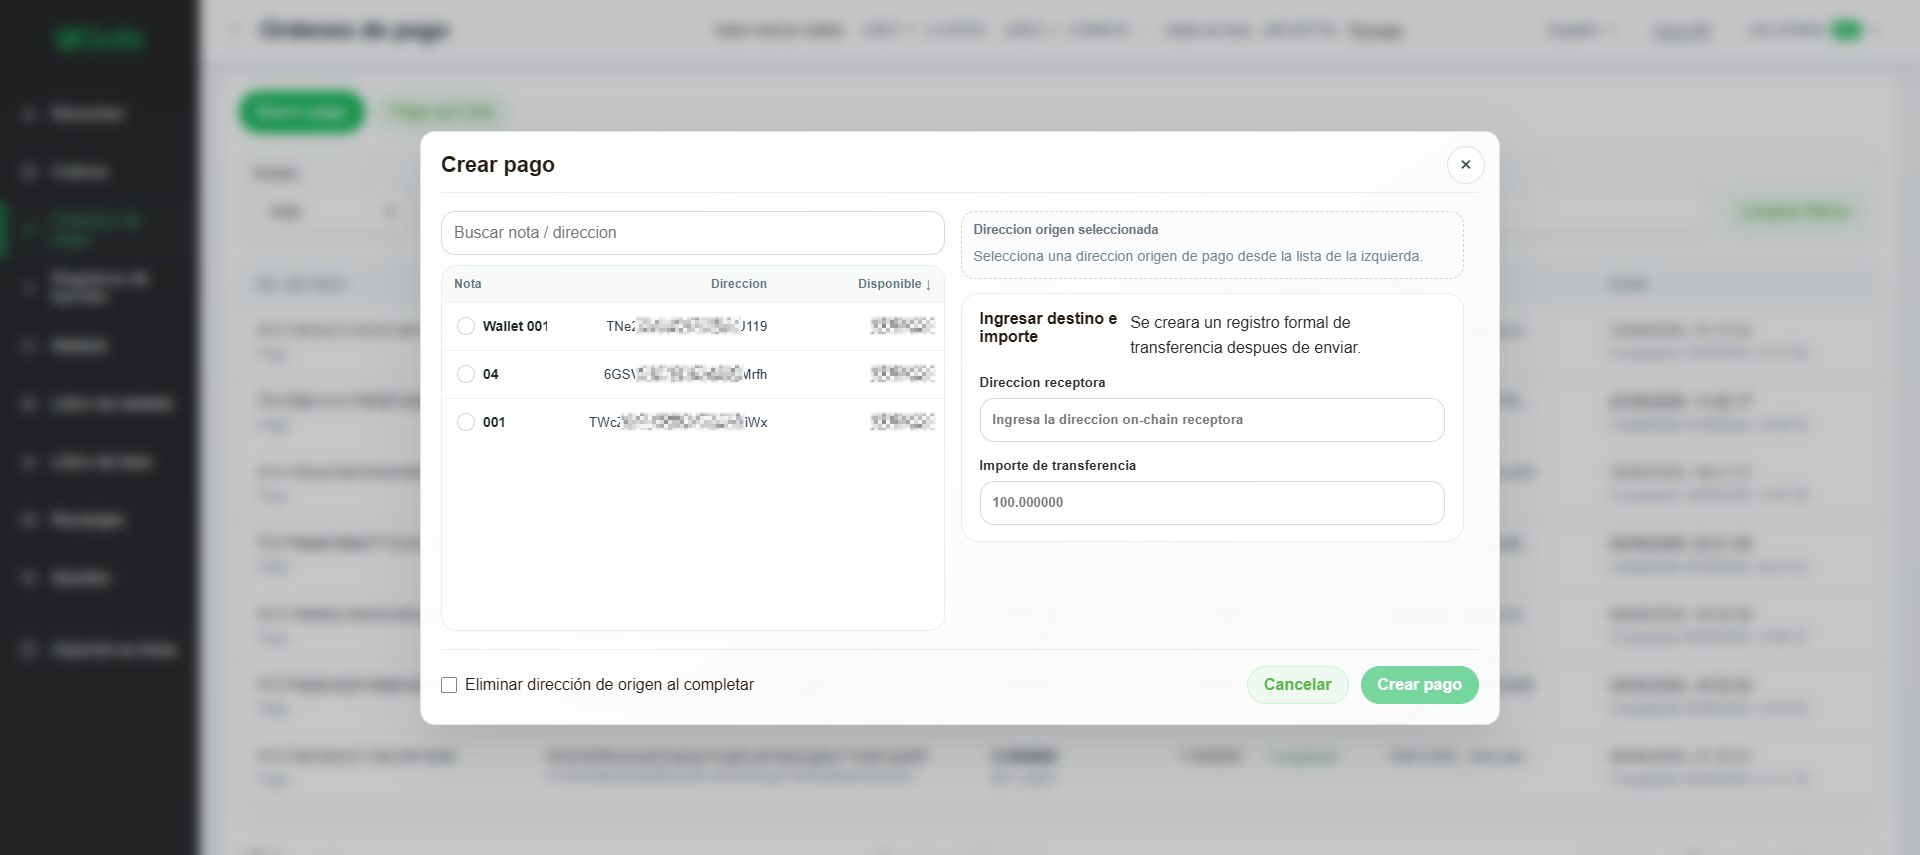Click the 'Se creara un registro formal' note
Image resolution: width=1920 pixels, height=855 pixels.
[x=1245, y=335]
